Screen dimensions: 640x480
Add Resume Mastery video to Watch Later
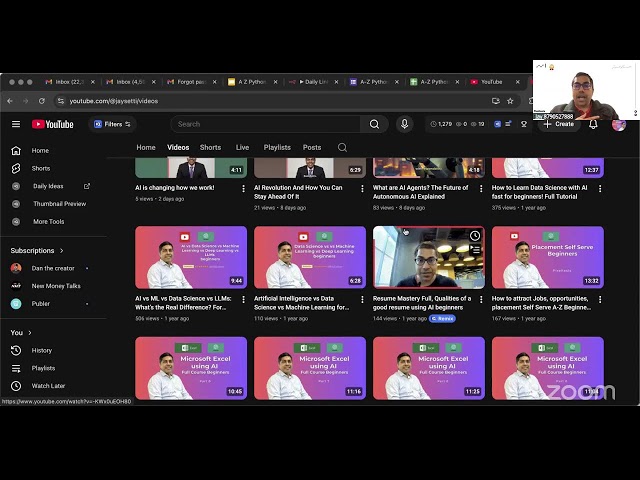click(475, 236)
